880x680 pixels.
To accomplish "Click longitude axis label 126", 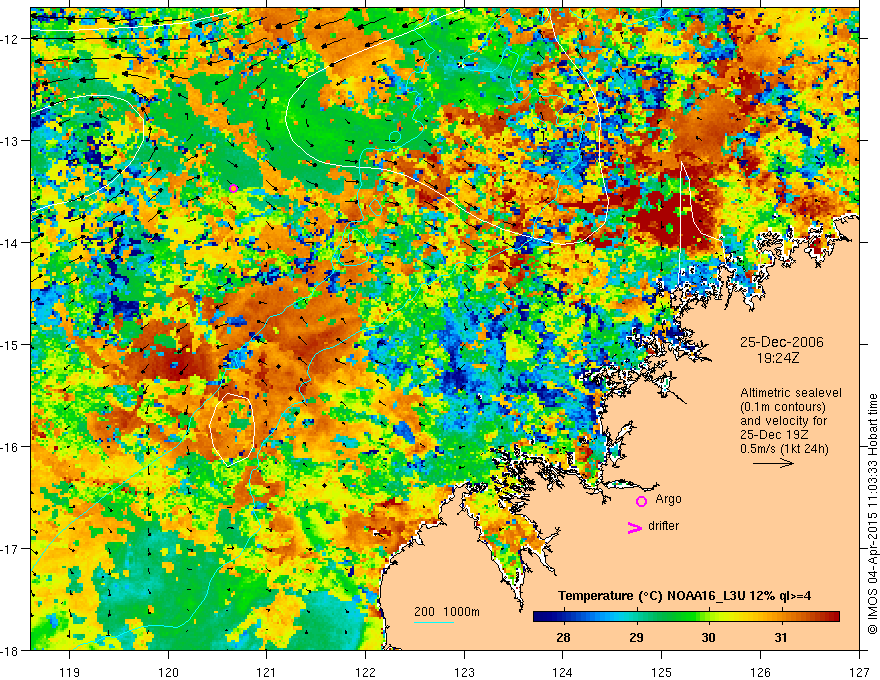I will tap(760, 672).
